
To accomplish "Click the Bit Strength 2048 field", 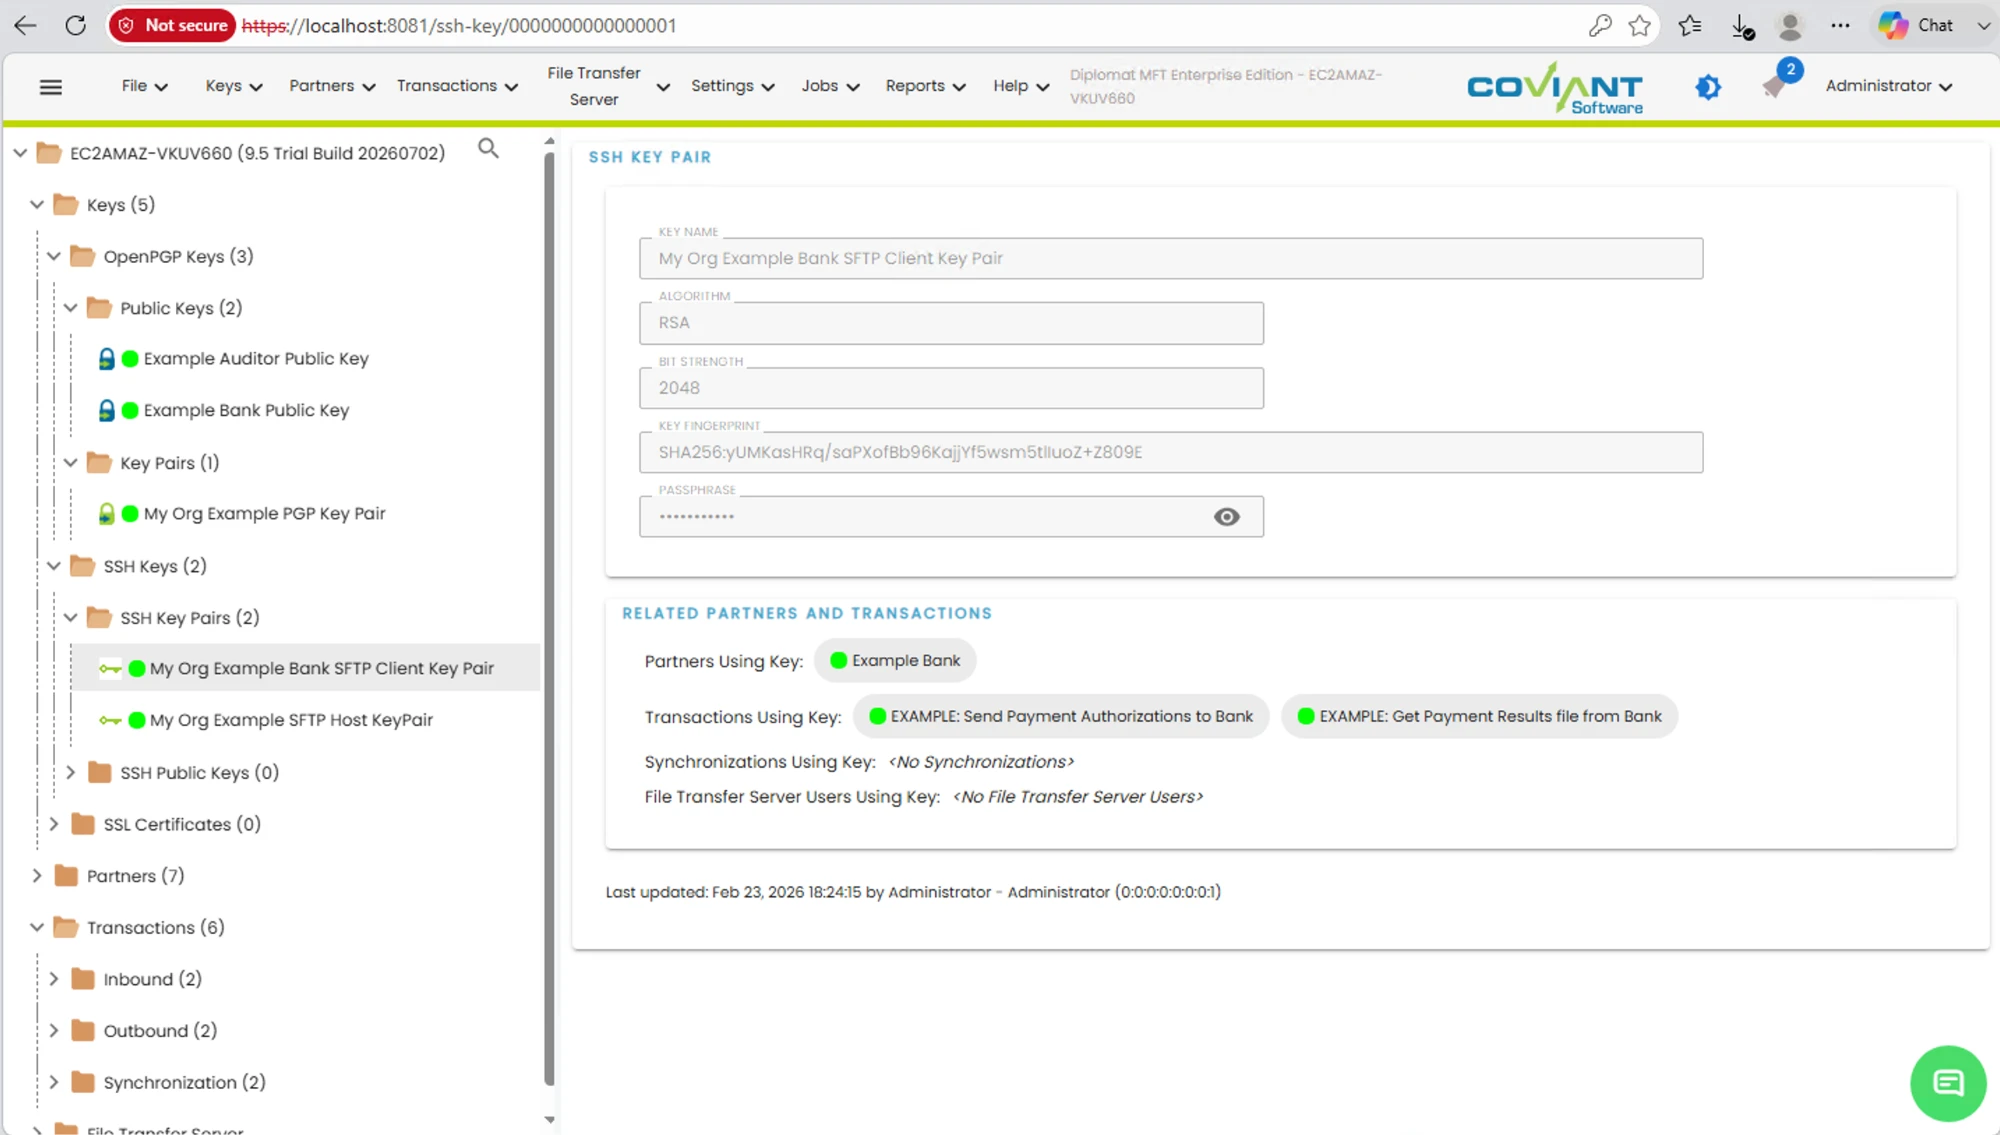I will [951, 388].
